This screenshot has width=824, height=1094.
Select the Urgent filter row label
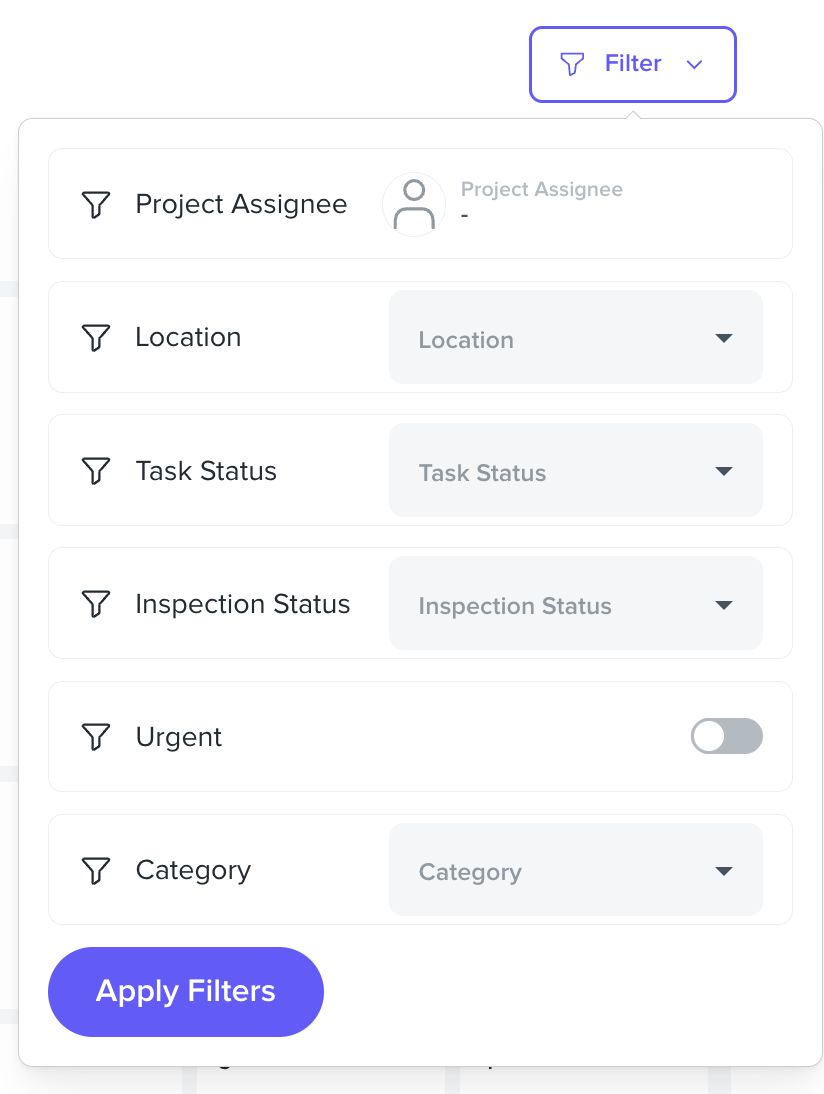(179, 737)
